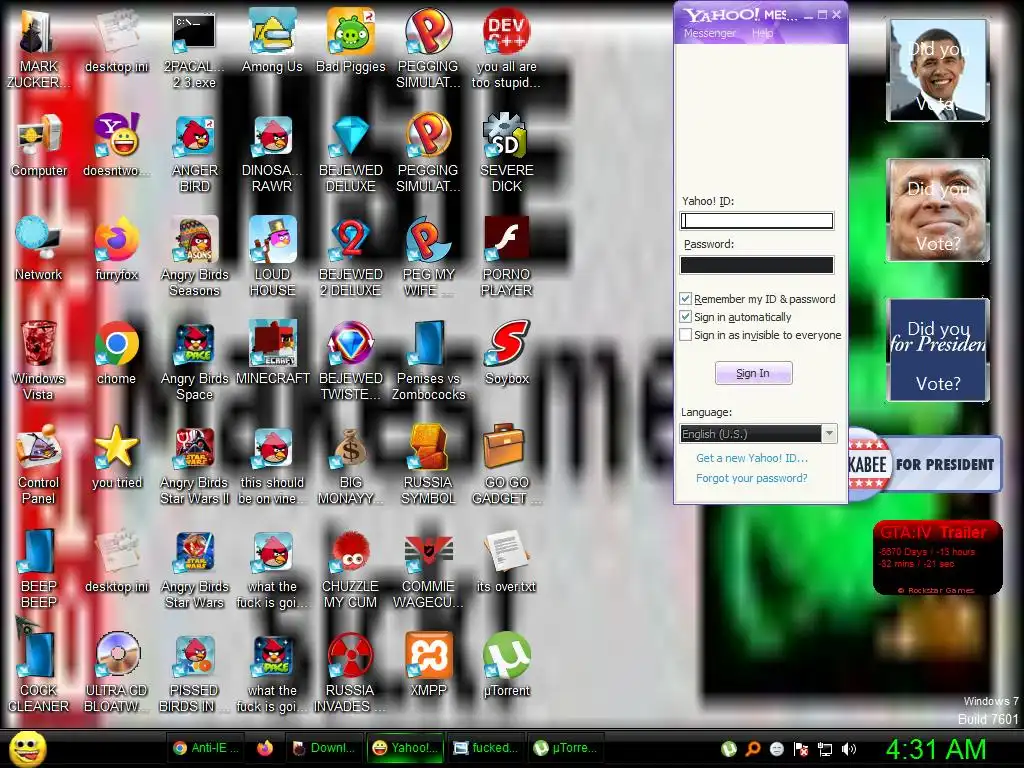Image resolution: width=1024 pixels, height=768 pixels.
Task: Open the Messenger menu in Yahoo window
Action: 710,33
